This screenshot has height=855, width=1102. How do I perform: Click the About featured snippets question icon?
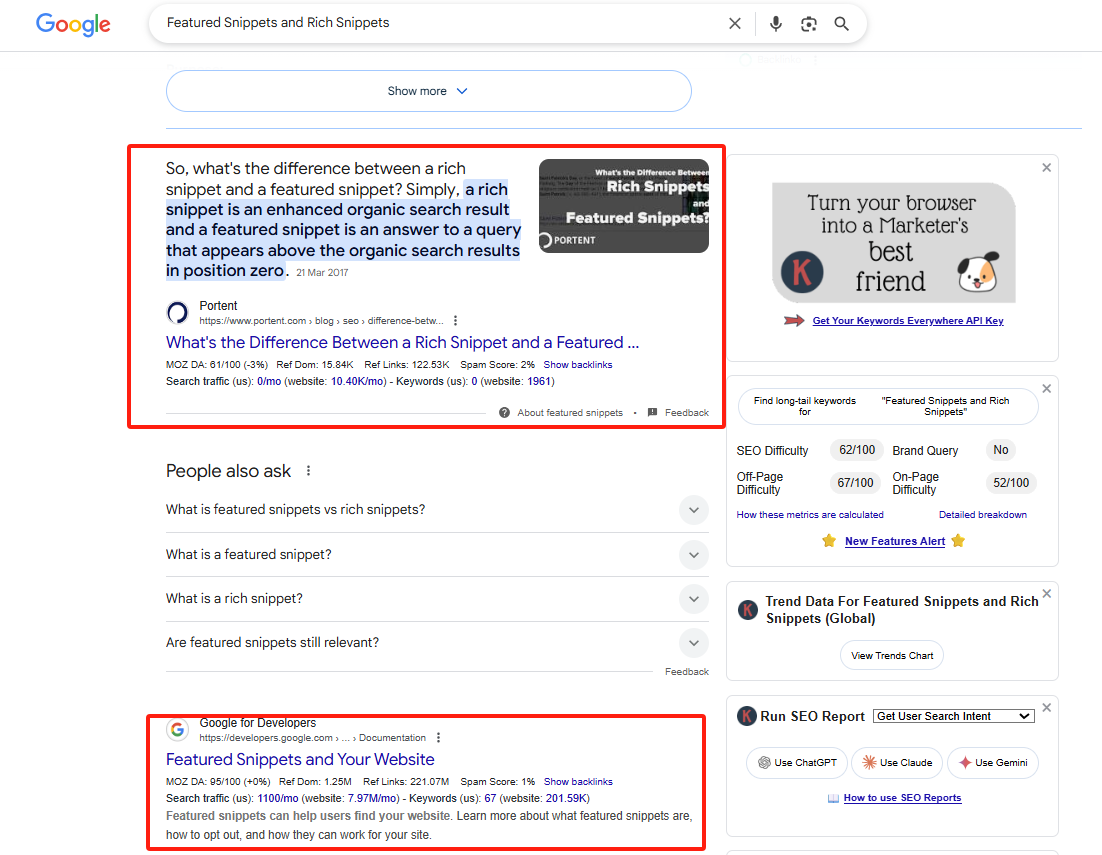click(504, 412)
